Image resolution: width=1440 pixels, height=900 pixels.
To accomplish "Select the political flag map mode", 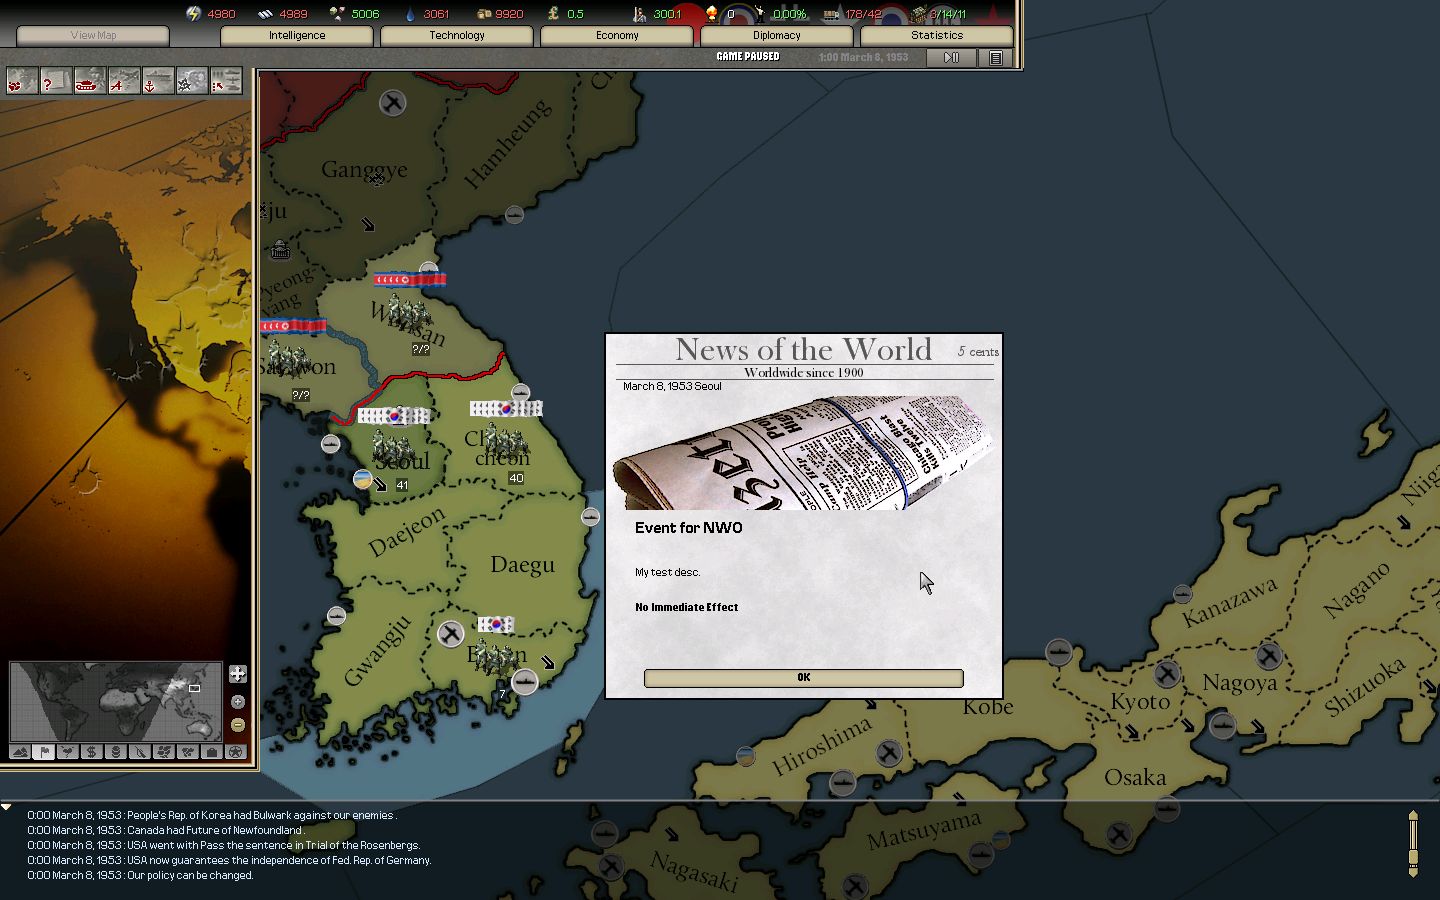I will pos(44,752).
